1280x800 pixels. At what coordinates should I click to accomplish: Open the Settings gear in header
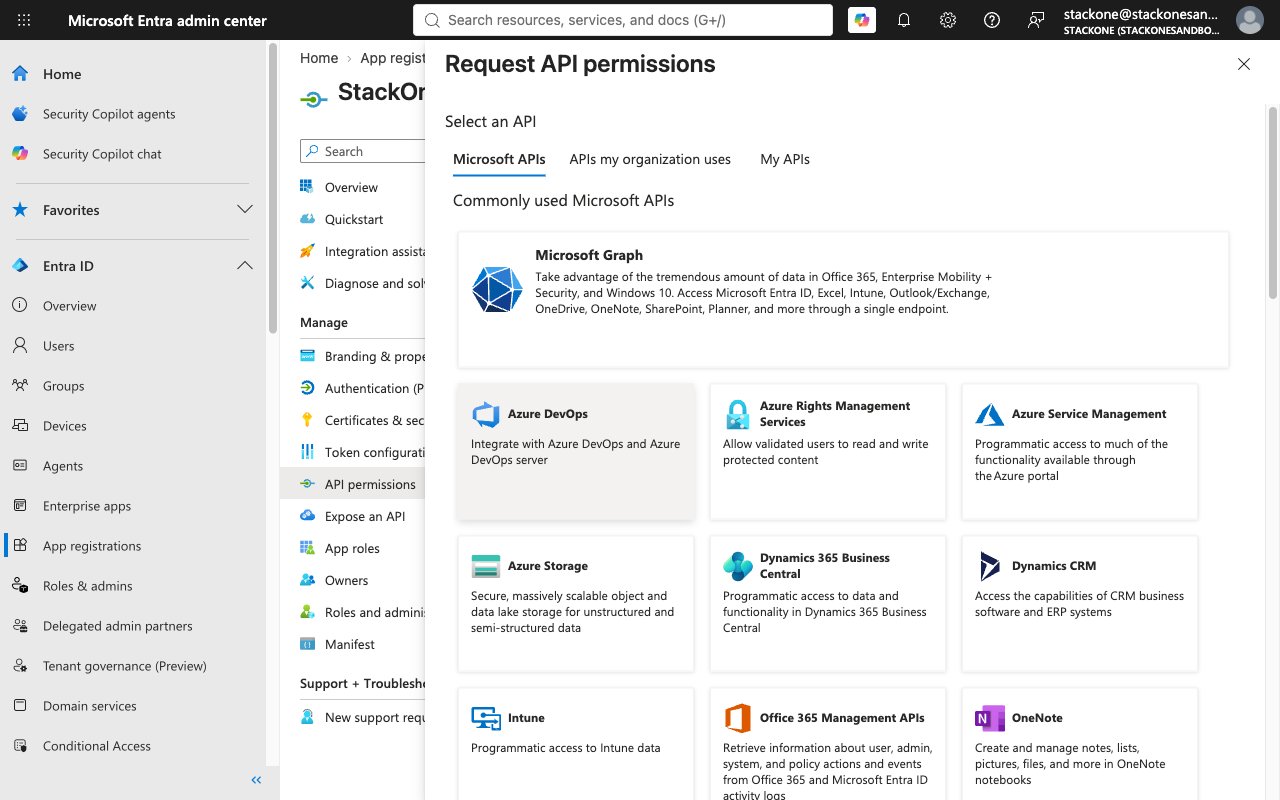948,20
